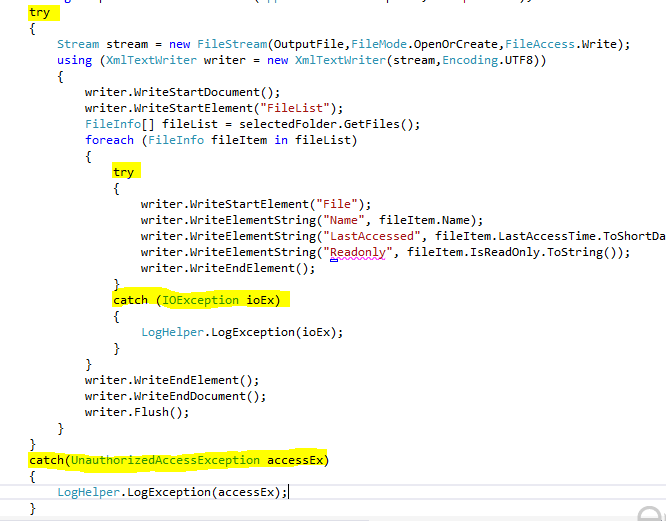Click Encoding.UTF8 argument
Viewport: 666px width, 521px height.
[488, 60]
